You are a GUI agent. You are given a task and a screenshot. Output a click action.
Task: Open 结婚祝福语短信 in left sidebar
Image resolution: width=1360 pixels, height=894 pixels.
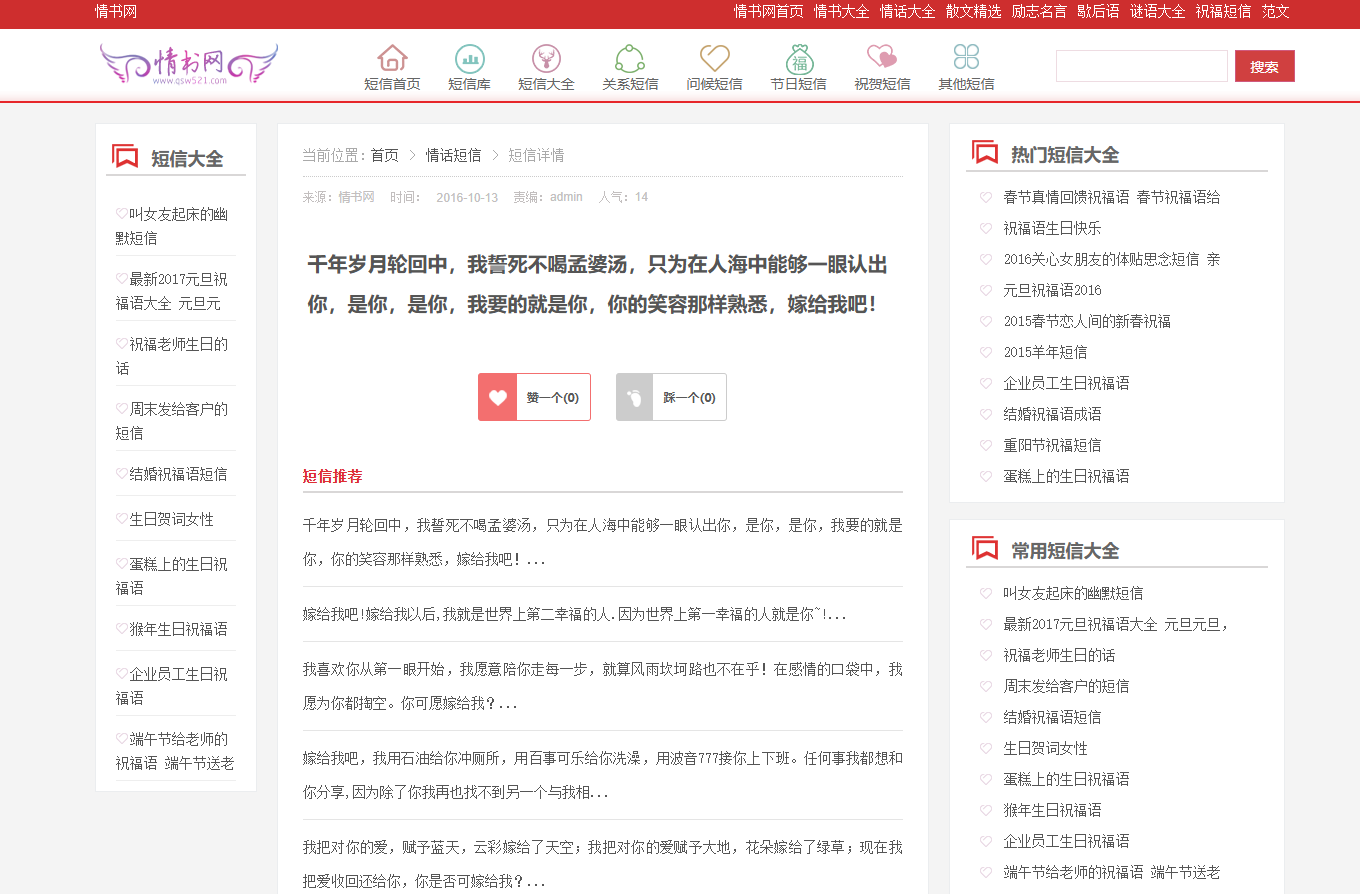point(178,474)
